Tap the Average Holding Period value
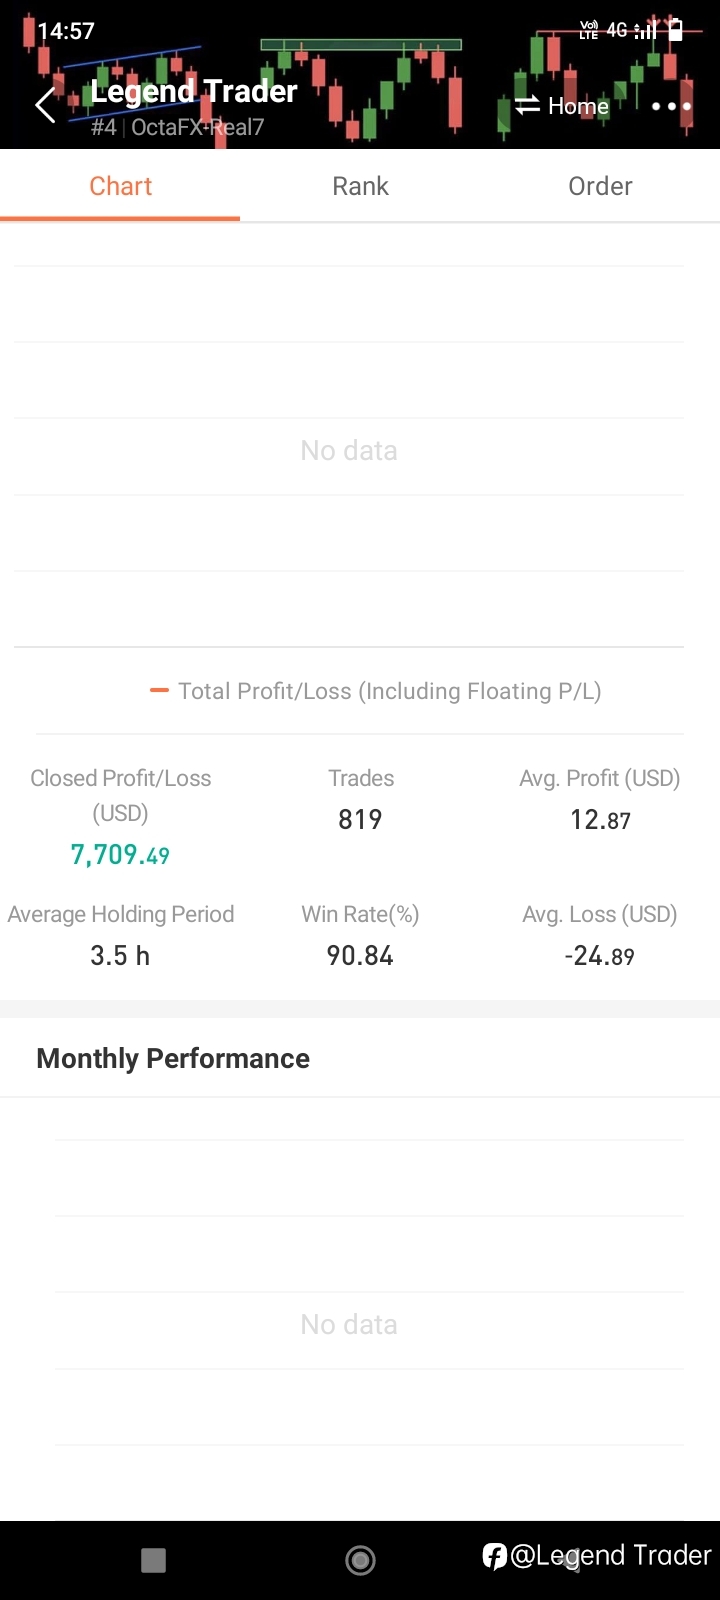 coord(120,955)
